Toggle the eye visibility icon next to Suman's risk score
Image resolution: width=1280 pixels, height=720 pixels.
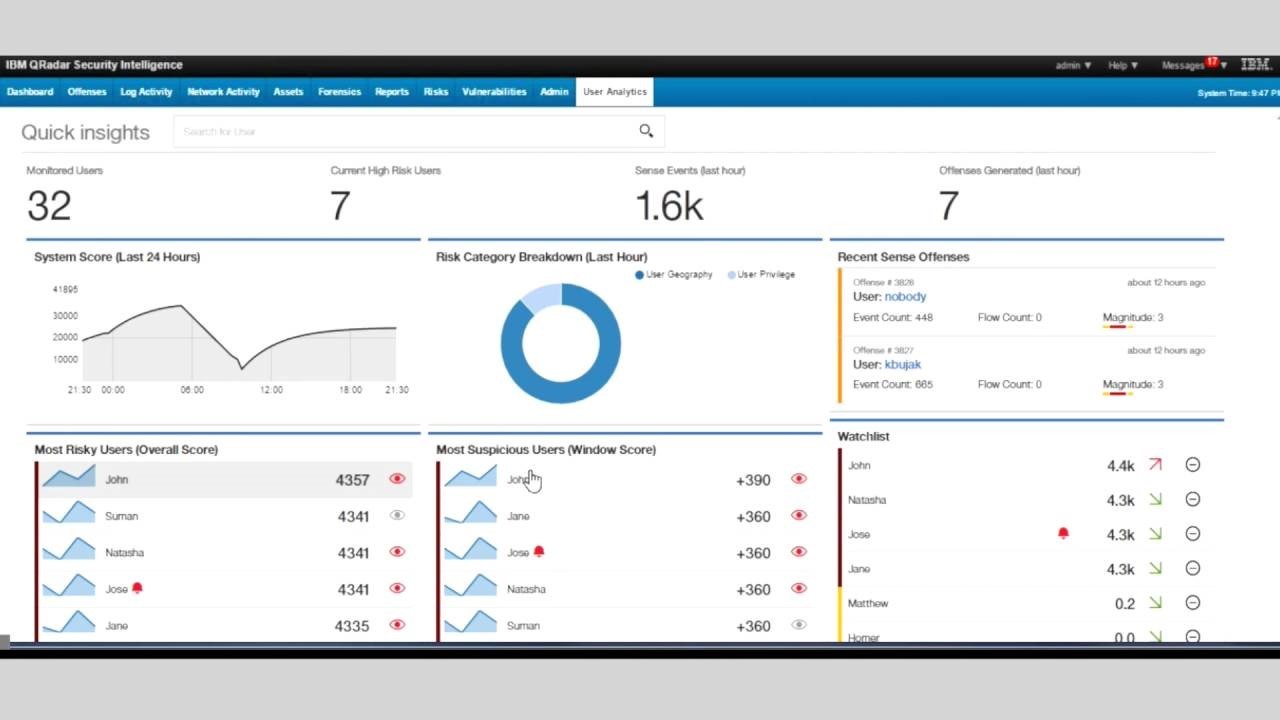[397, 515]
